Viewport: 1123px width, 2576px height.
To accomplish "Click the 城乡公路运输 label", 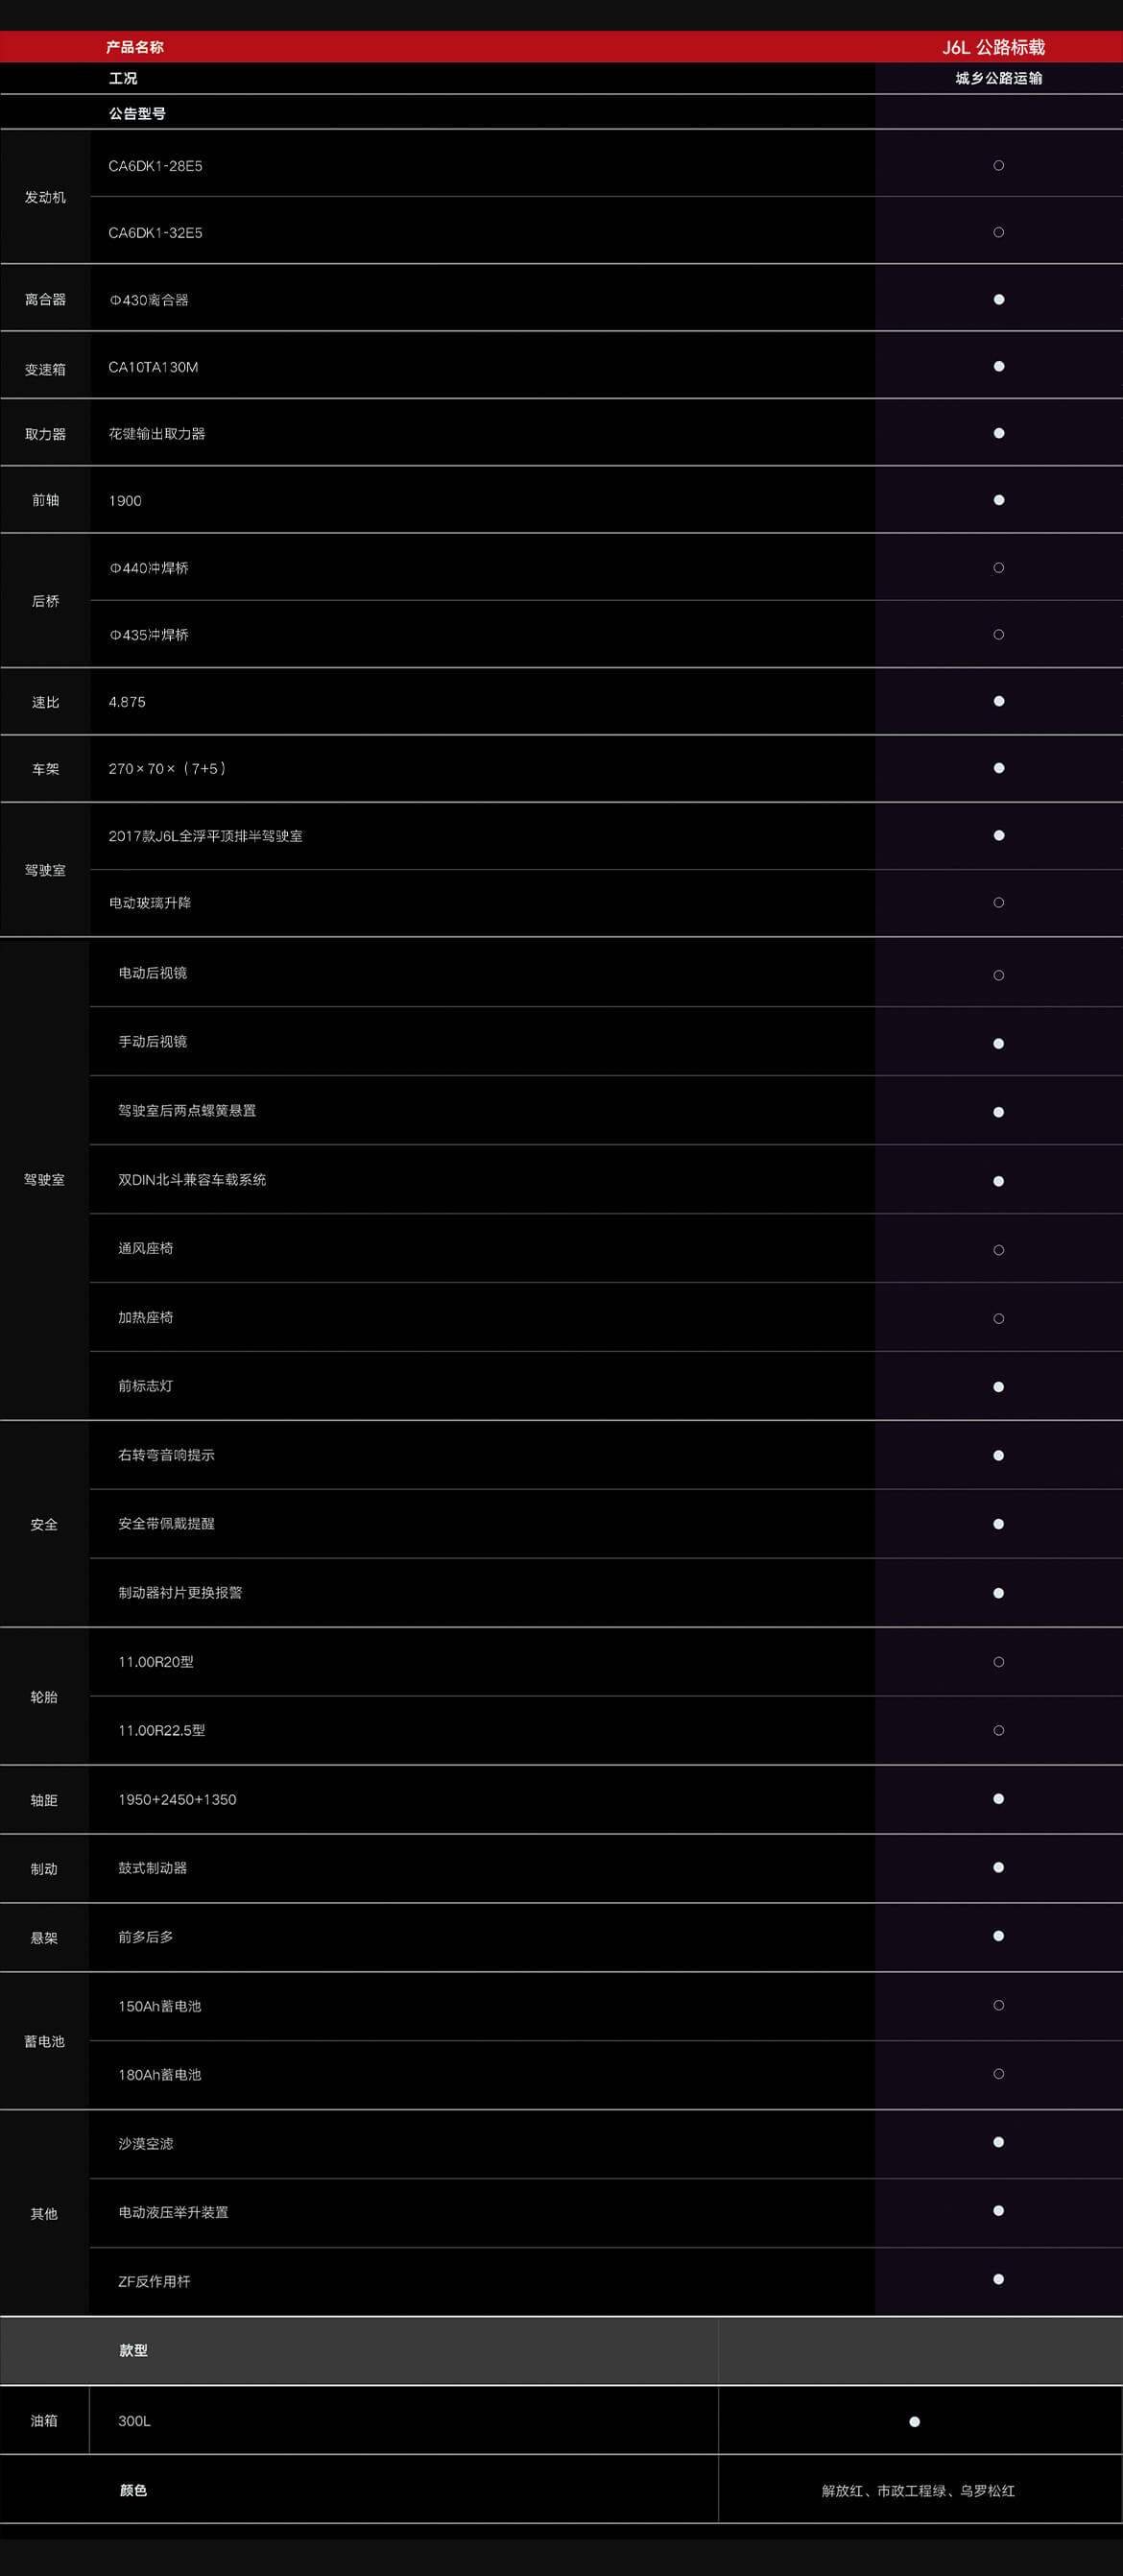I will coord(998,78).
